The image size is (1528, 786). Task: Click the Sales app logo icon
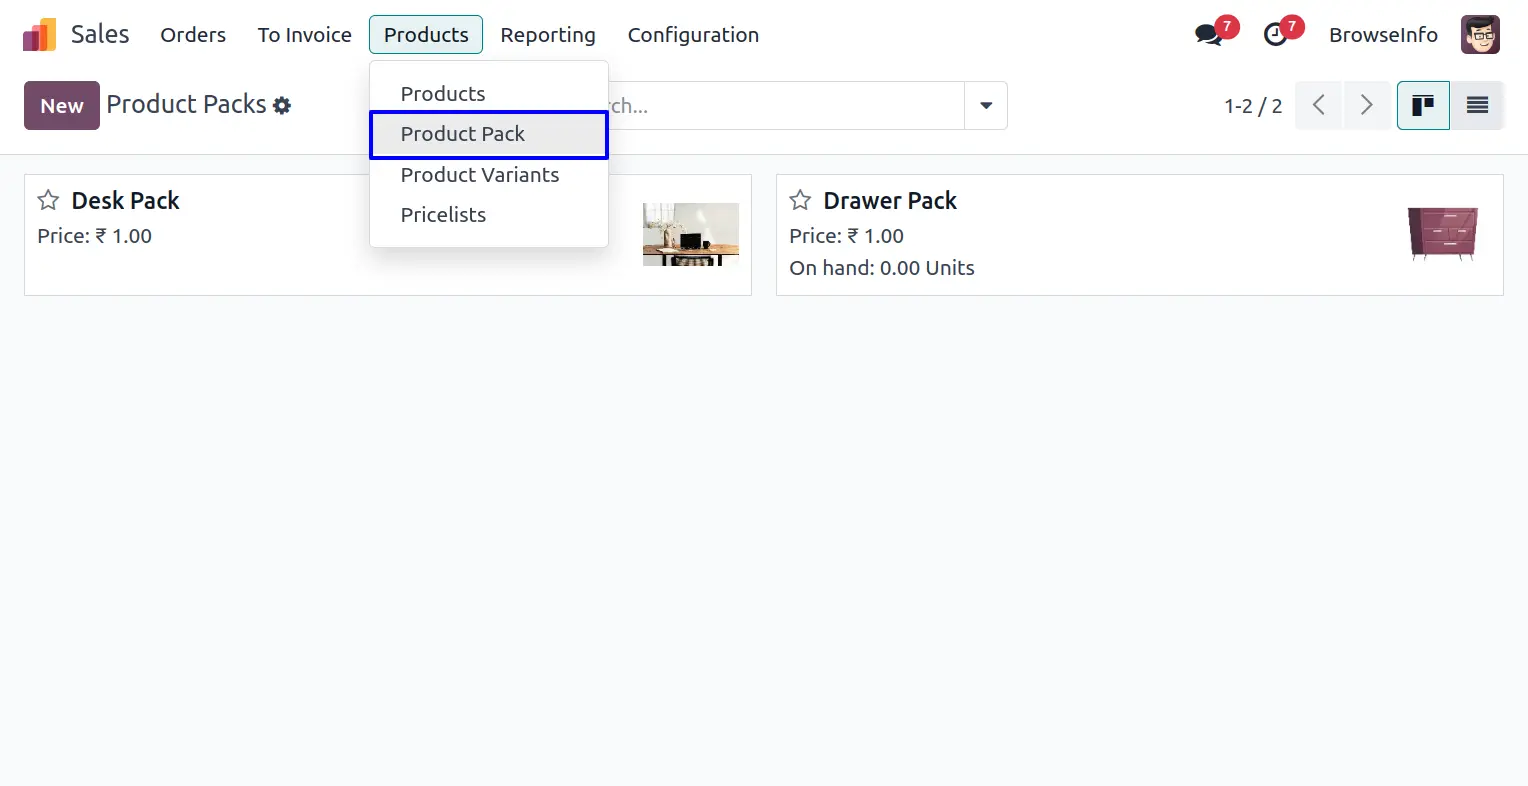[x=40, y=35]
